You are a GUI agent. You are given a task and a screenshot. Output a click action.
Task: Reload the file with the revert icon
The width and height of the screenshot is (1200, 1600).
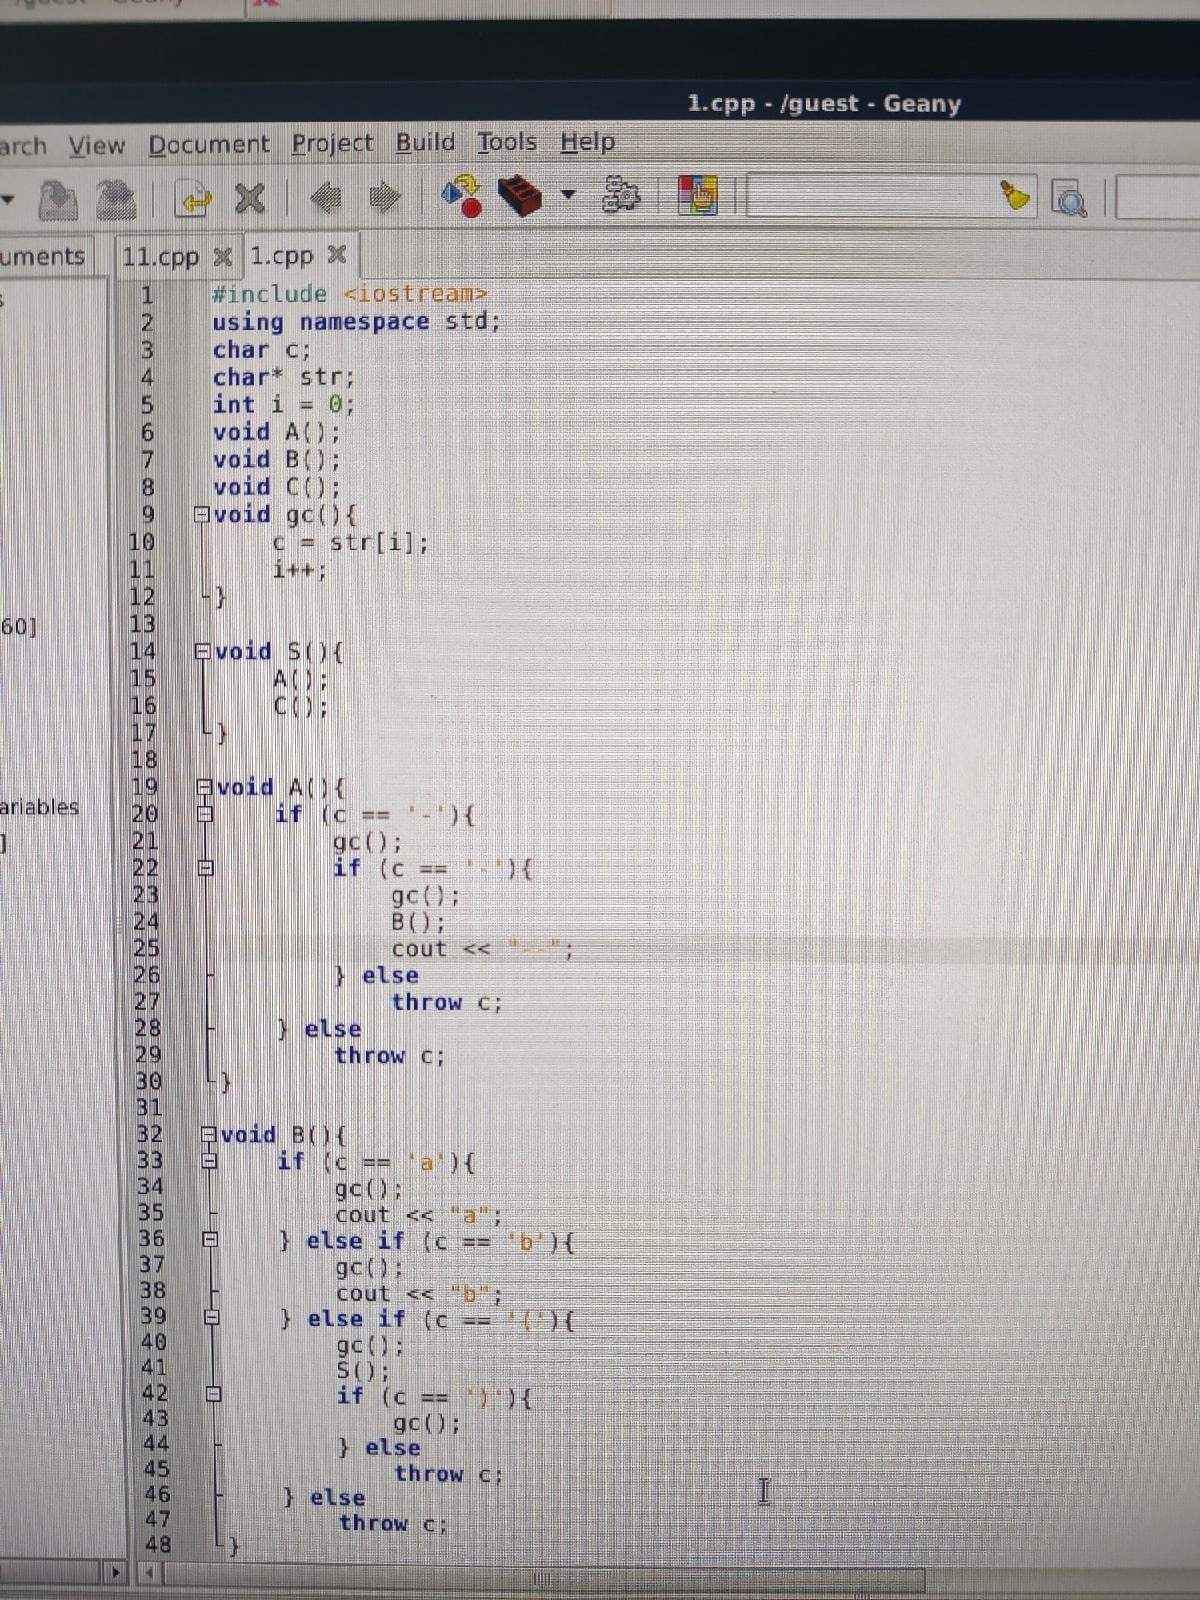(194, 199)
